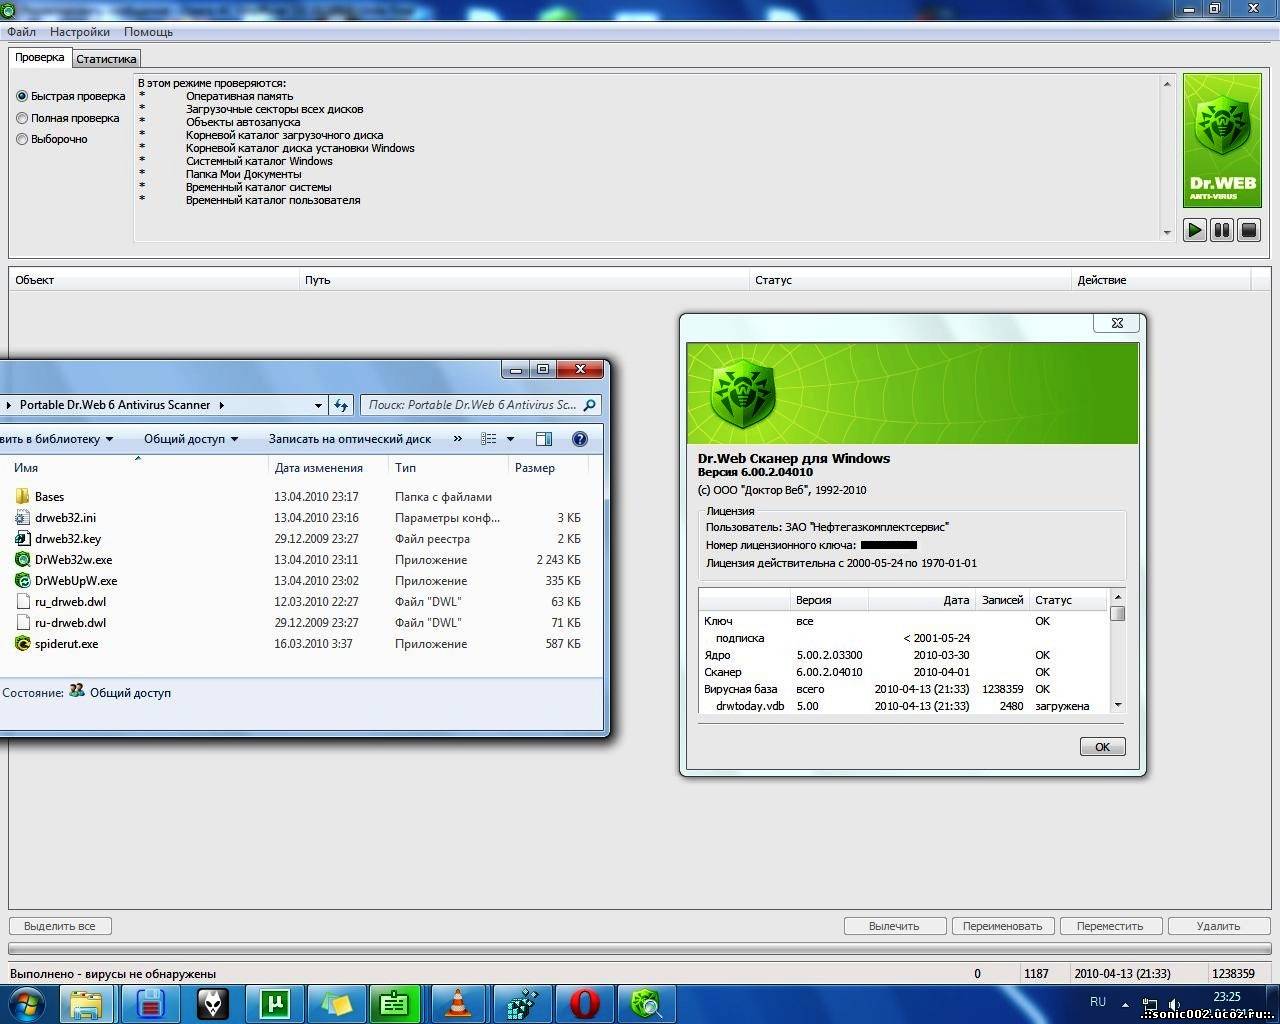Image resolution: width=1280 pixels, height=1024 pixels.
Task: Click the Explorer refresh button
Action: pos(341,405)
